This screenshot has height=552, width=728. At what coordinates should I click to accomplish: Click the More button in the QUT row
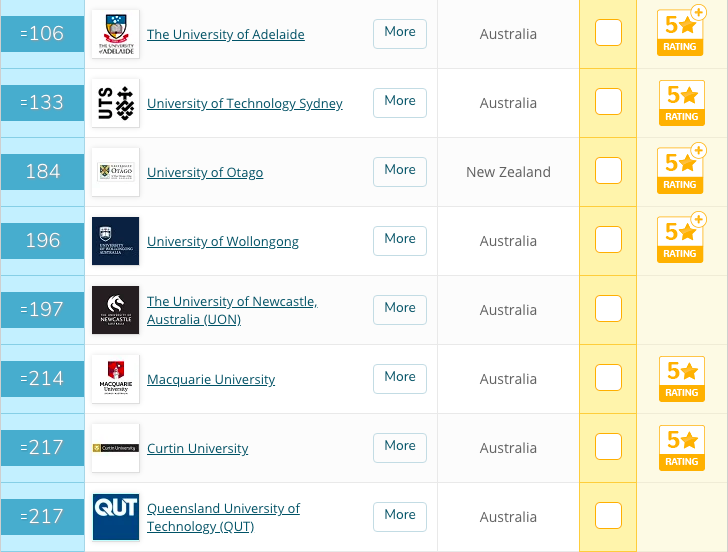[x=400, y=517]
